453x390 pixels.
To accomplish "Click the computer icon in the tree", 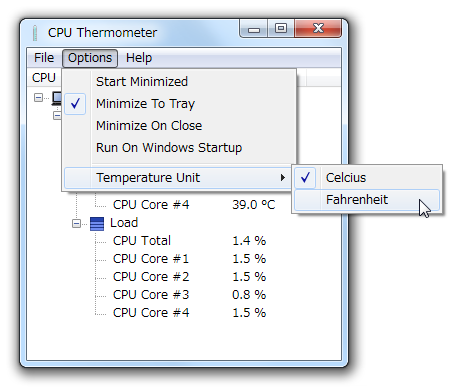I will click(57, 98).
